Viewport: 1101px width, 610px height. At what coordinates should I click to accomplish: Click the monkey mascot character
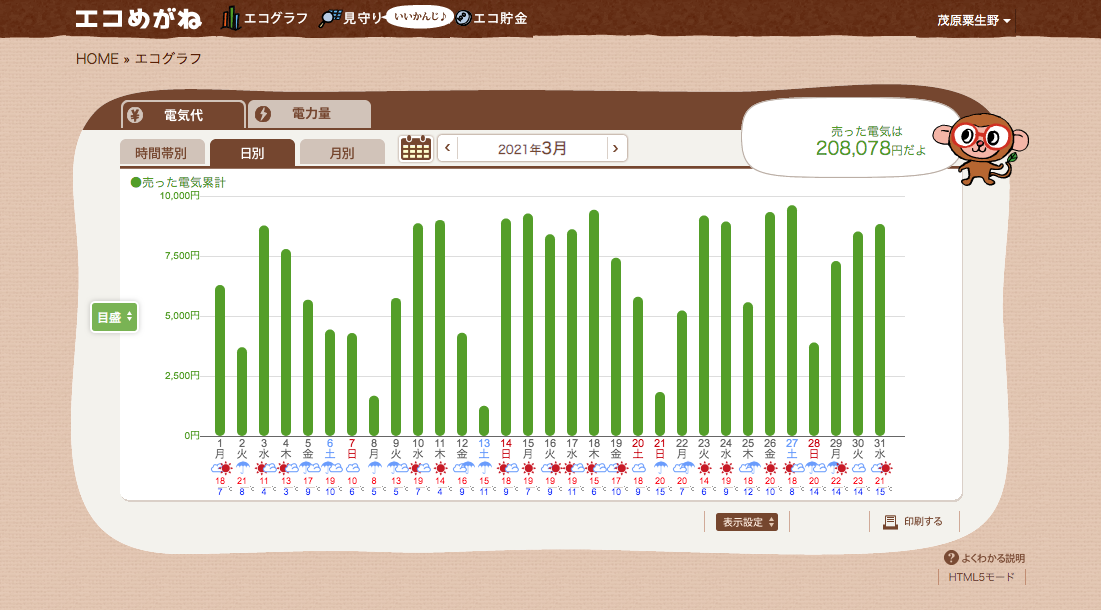point(981,149)
